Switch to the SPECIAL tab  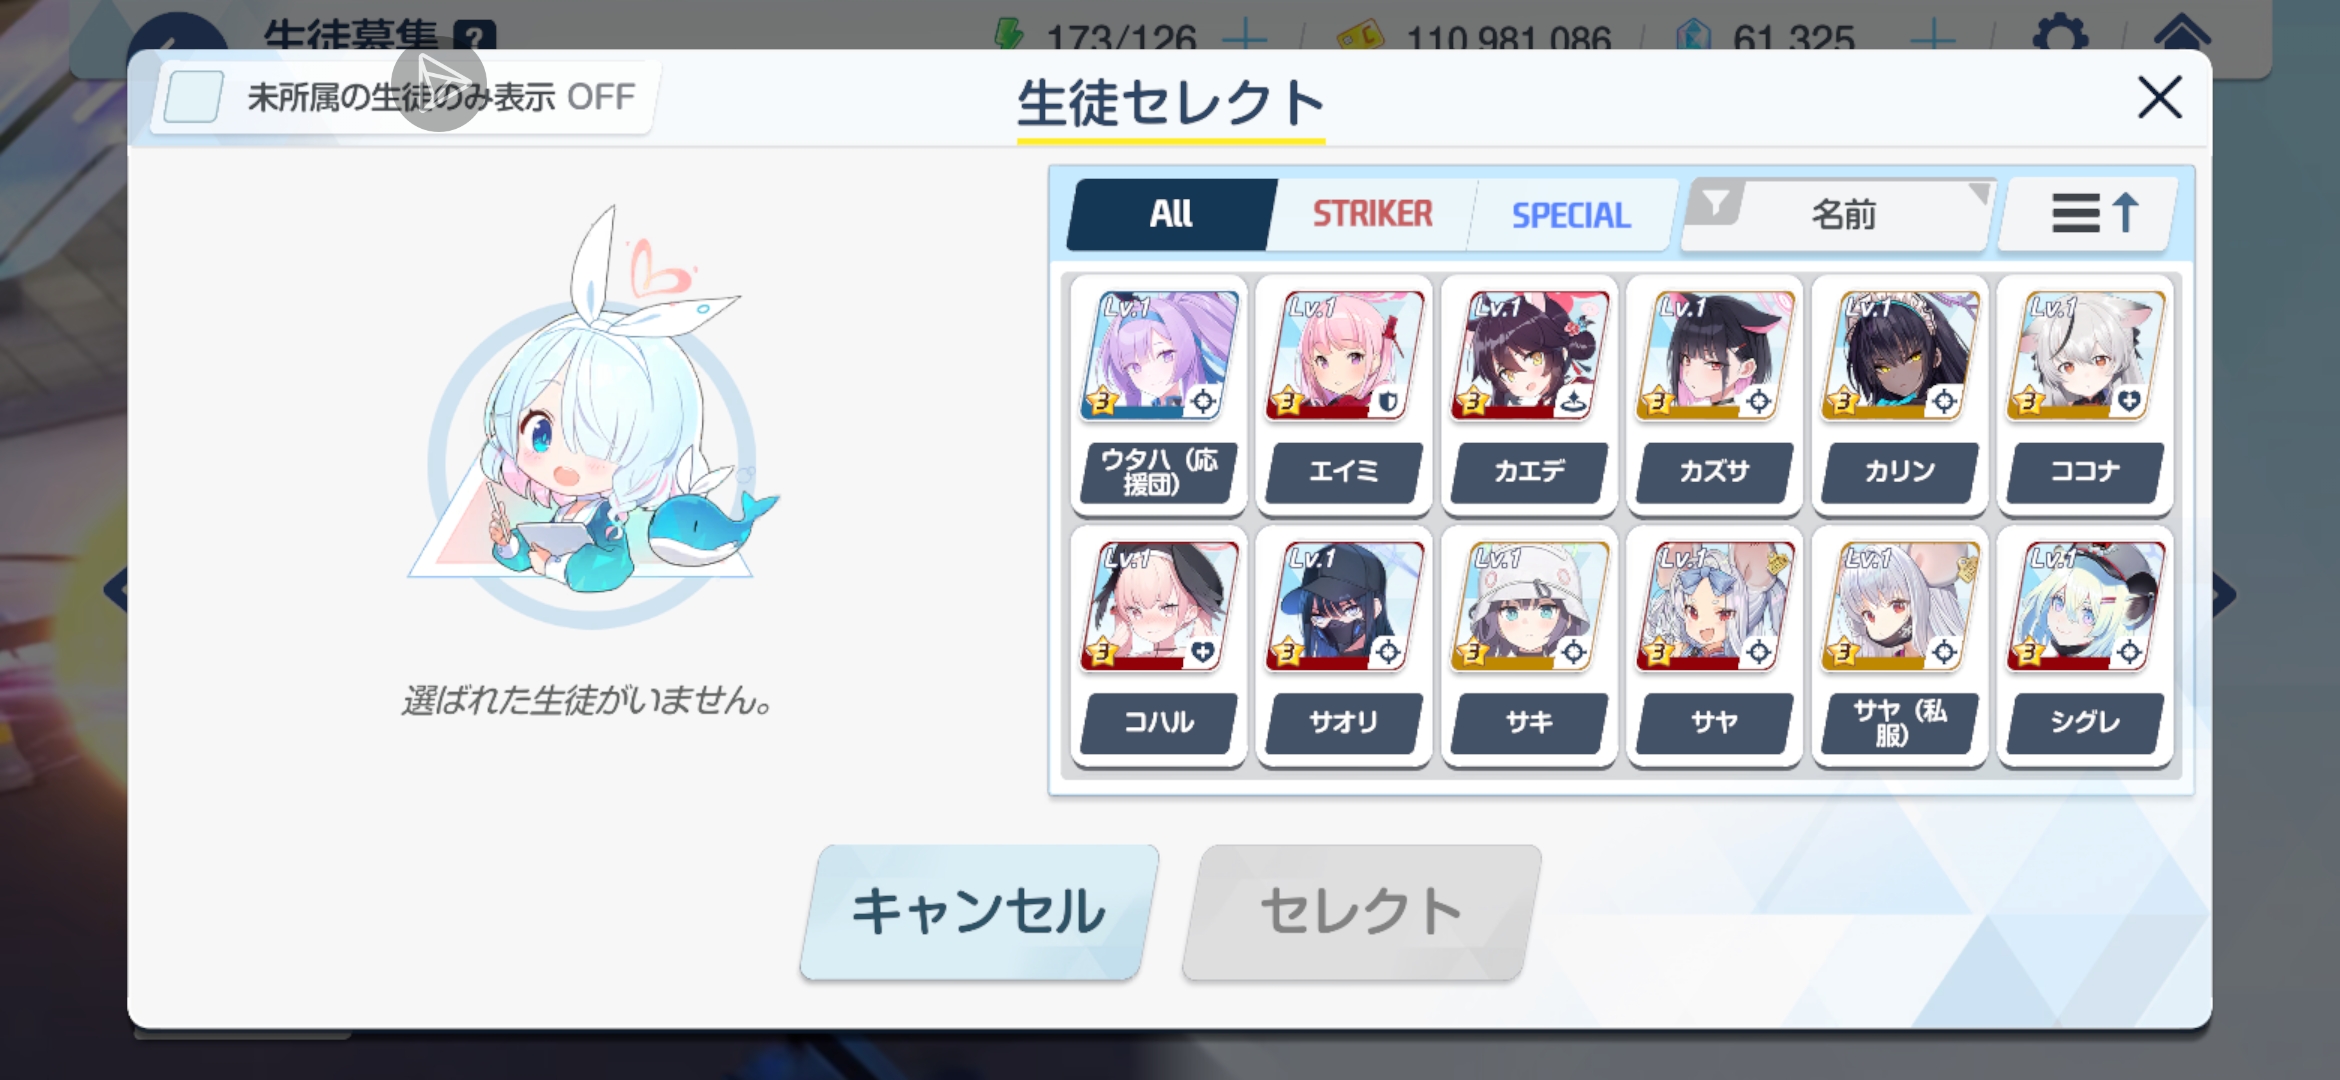(x=1571, y=214)
